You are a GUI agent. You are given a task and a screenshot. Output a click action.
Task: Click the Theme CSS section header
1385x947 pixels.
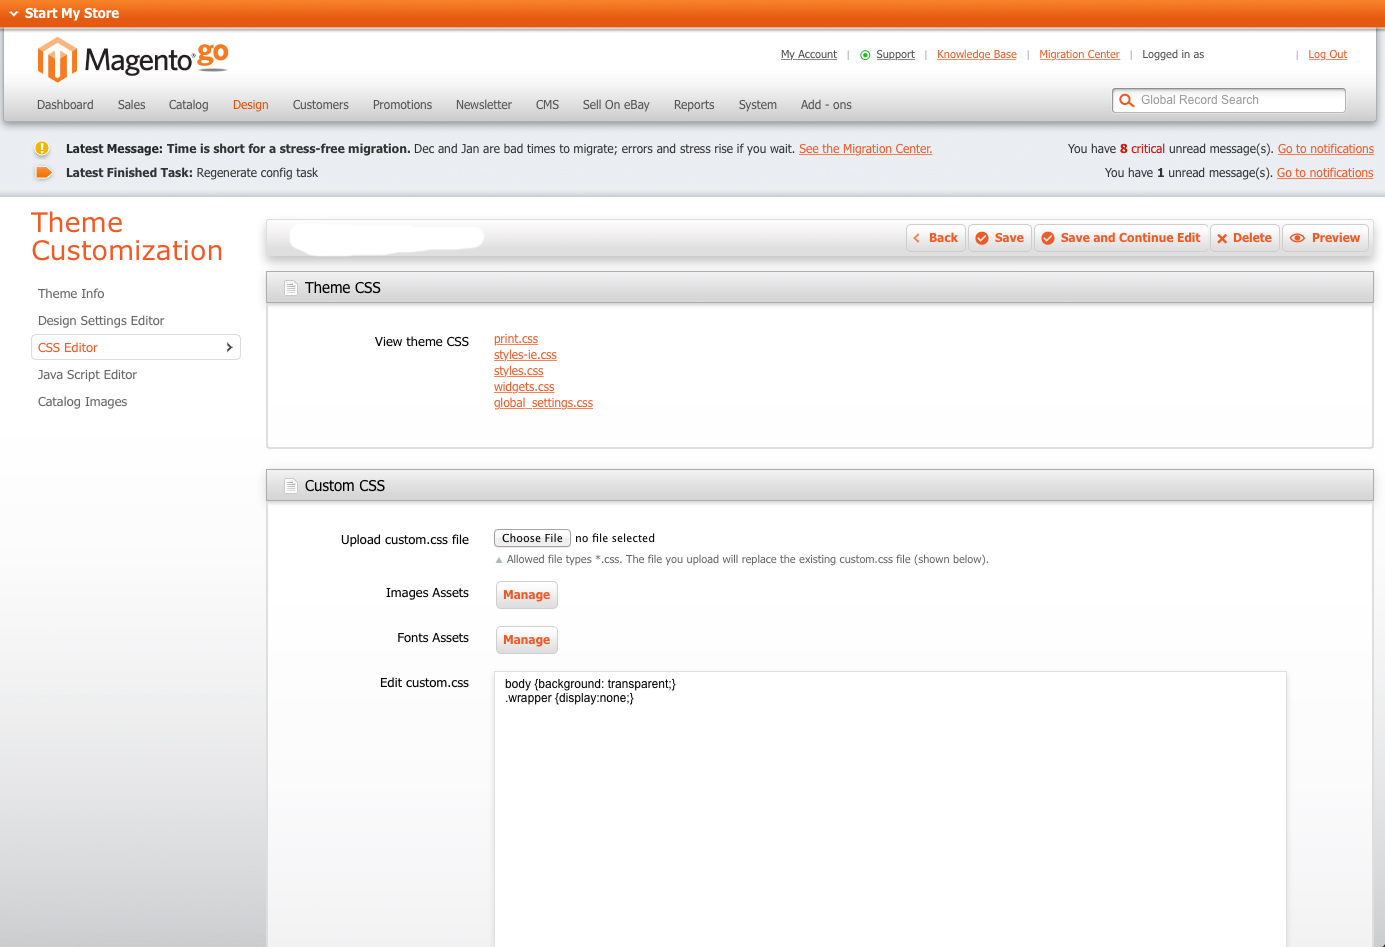[820, 288]
